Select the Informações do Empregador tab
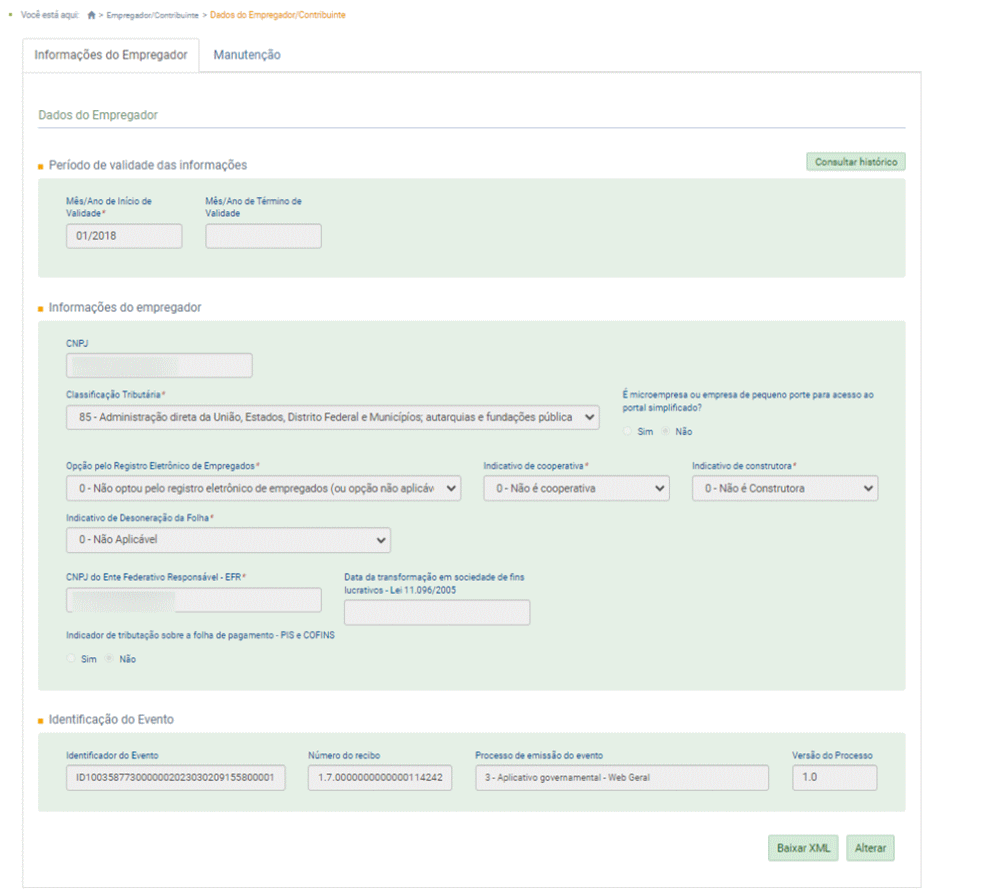Screen dimensions: 1000x895 click(110, 55)
